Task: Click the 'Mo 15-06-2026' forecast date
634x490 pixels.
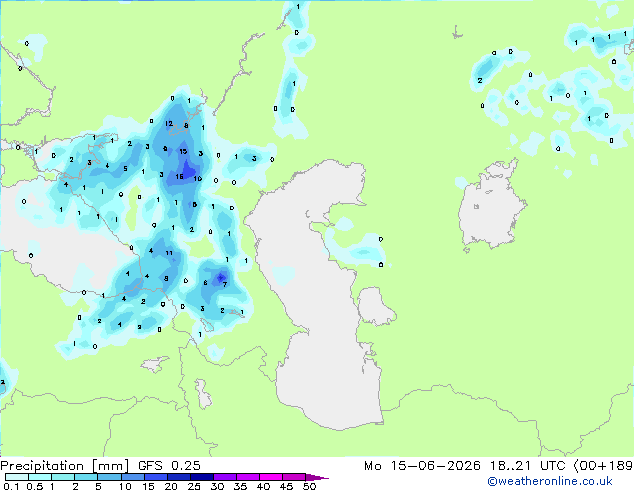Action: coord(422,466)
